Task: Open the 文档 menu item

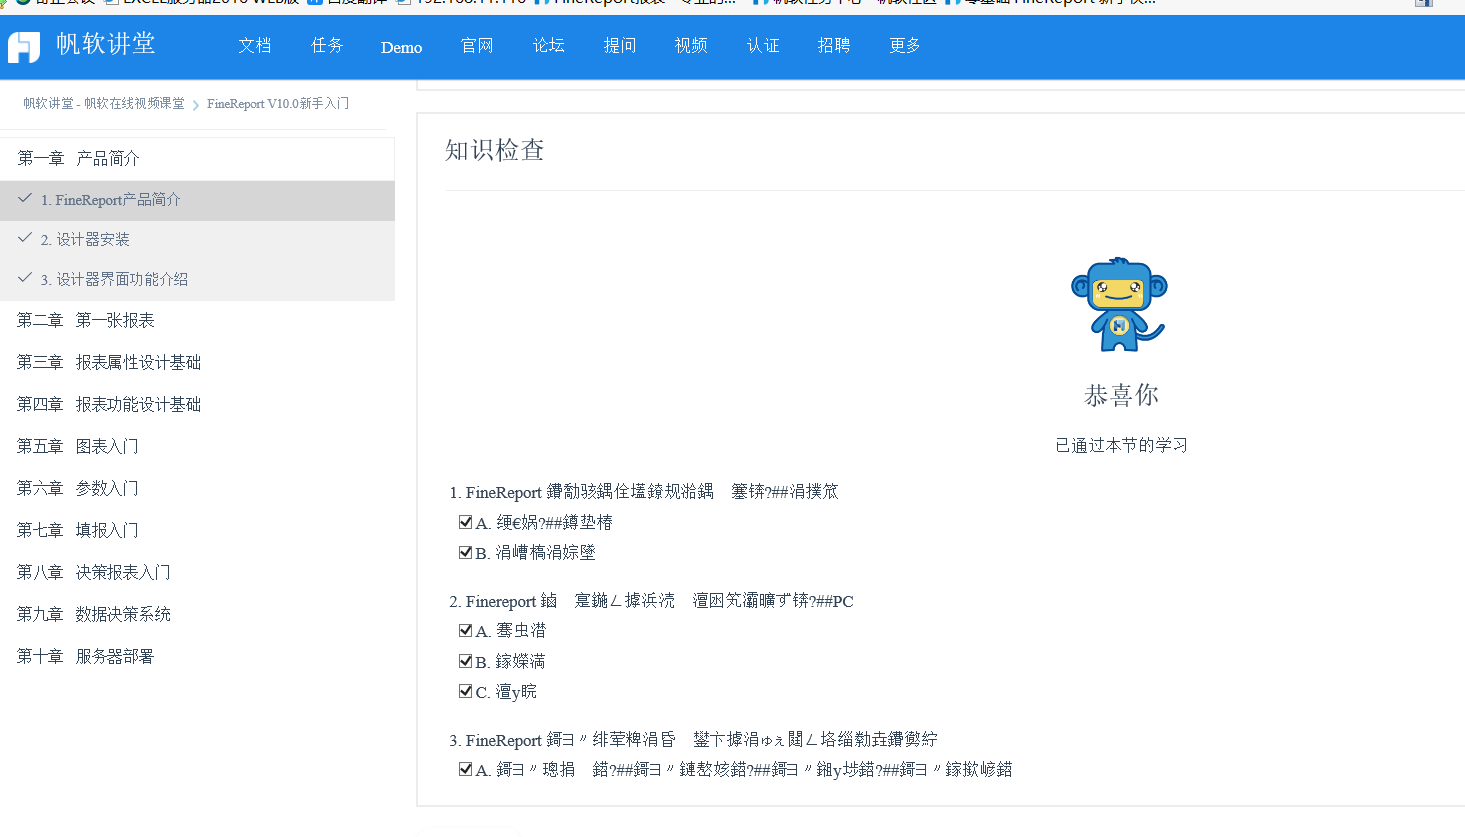Action: (x=255, y=45)
